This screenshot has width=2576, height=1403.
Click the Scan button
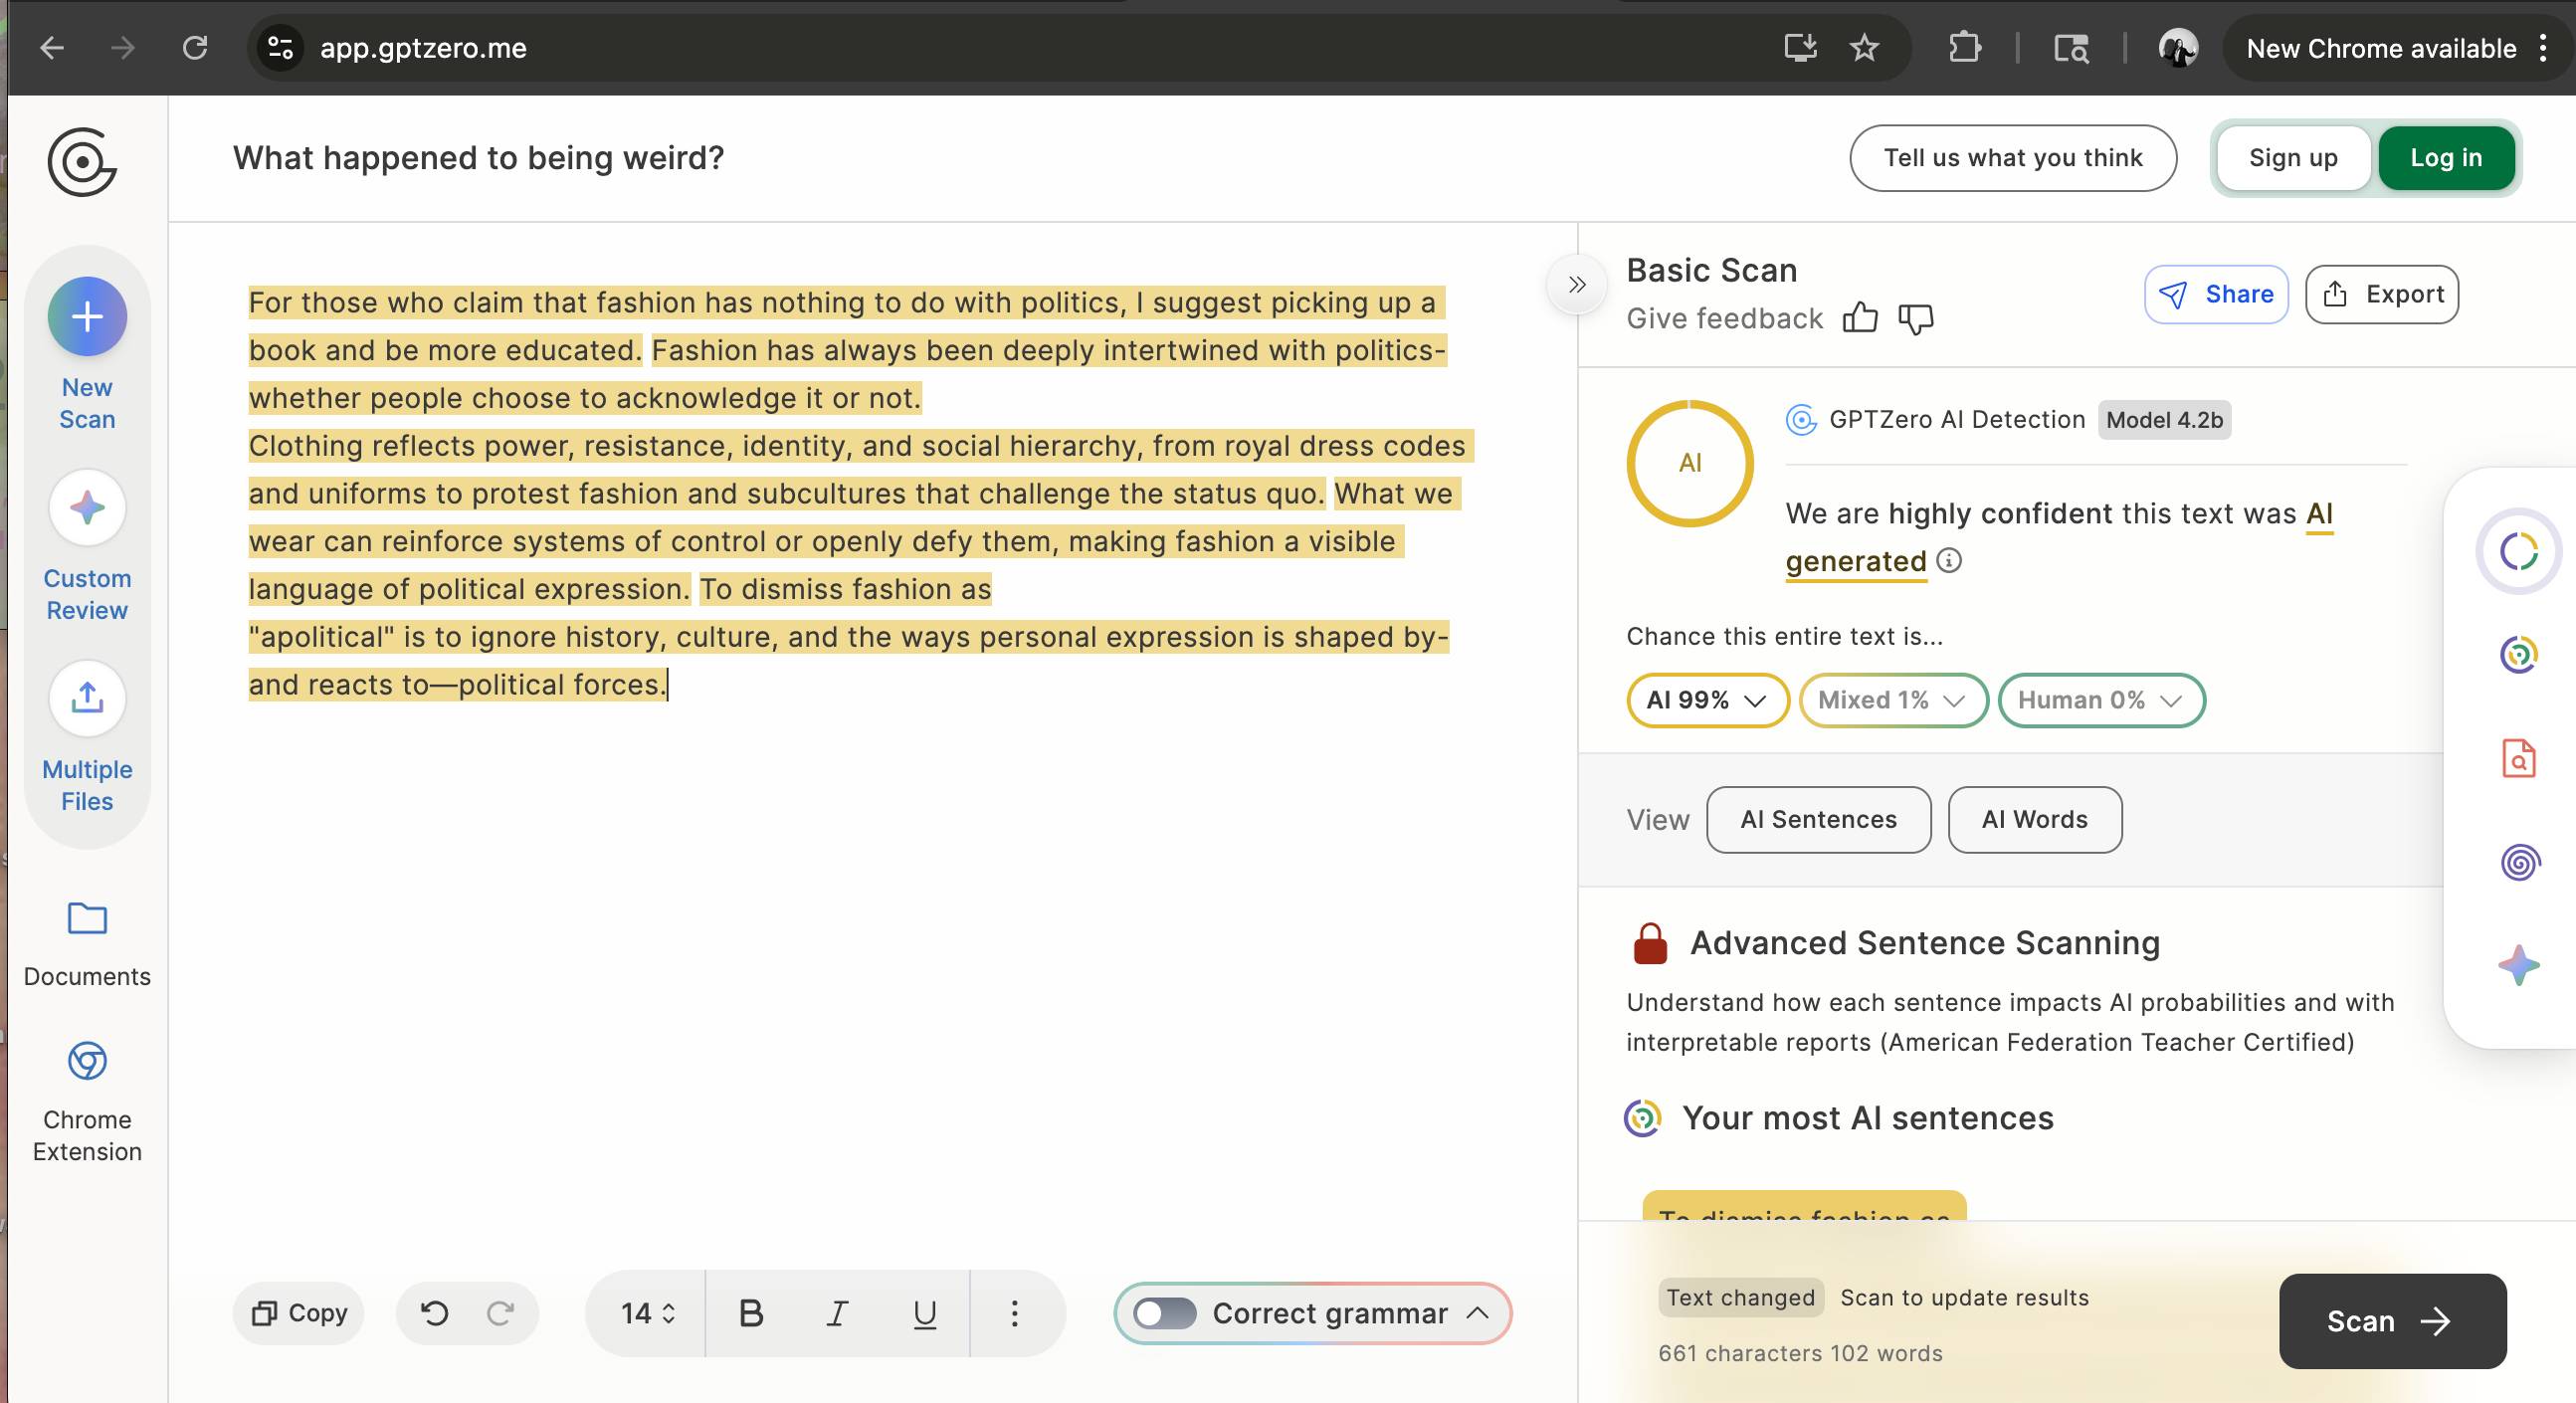(x=2392, y=1321)
